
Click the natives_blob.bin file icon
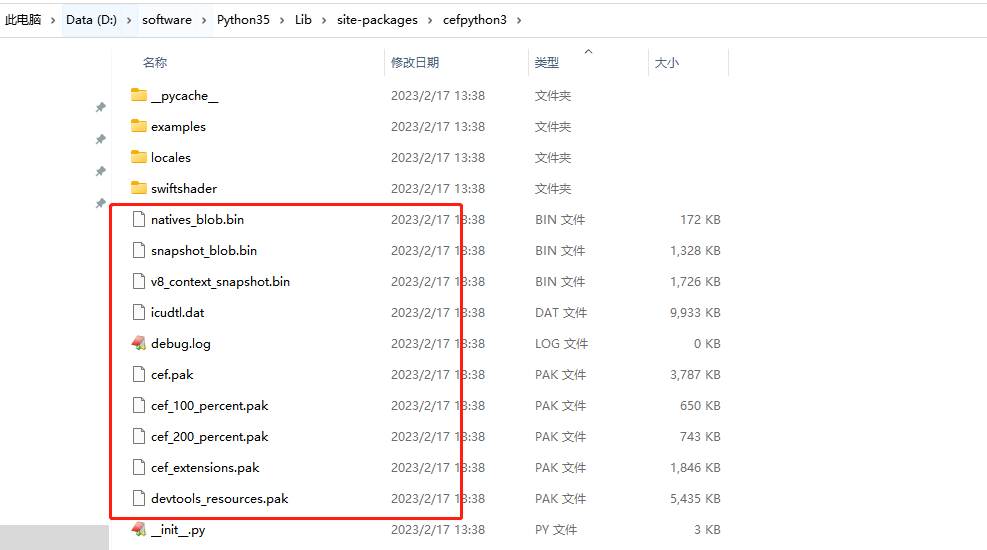tap(138, 219)
